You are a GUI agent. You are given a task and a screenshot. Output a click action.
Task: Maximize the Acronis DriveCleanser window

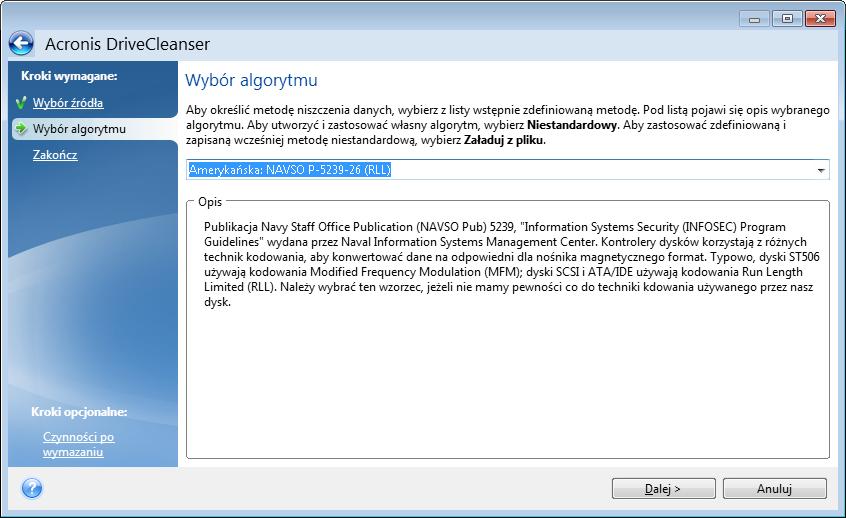point(787,19)
